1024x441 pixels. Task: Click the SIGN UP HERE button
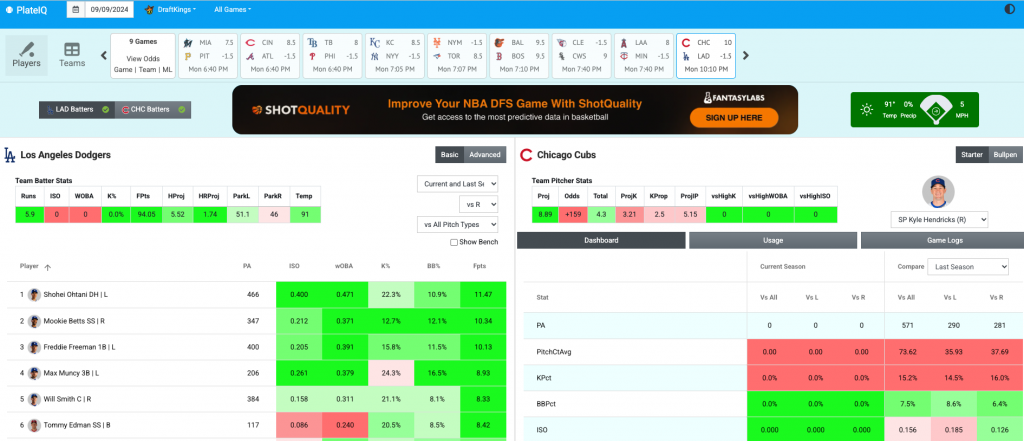coord(734,118)
